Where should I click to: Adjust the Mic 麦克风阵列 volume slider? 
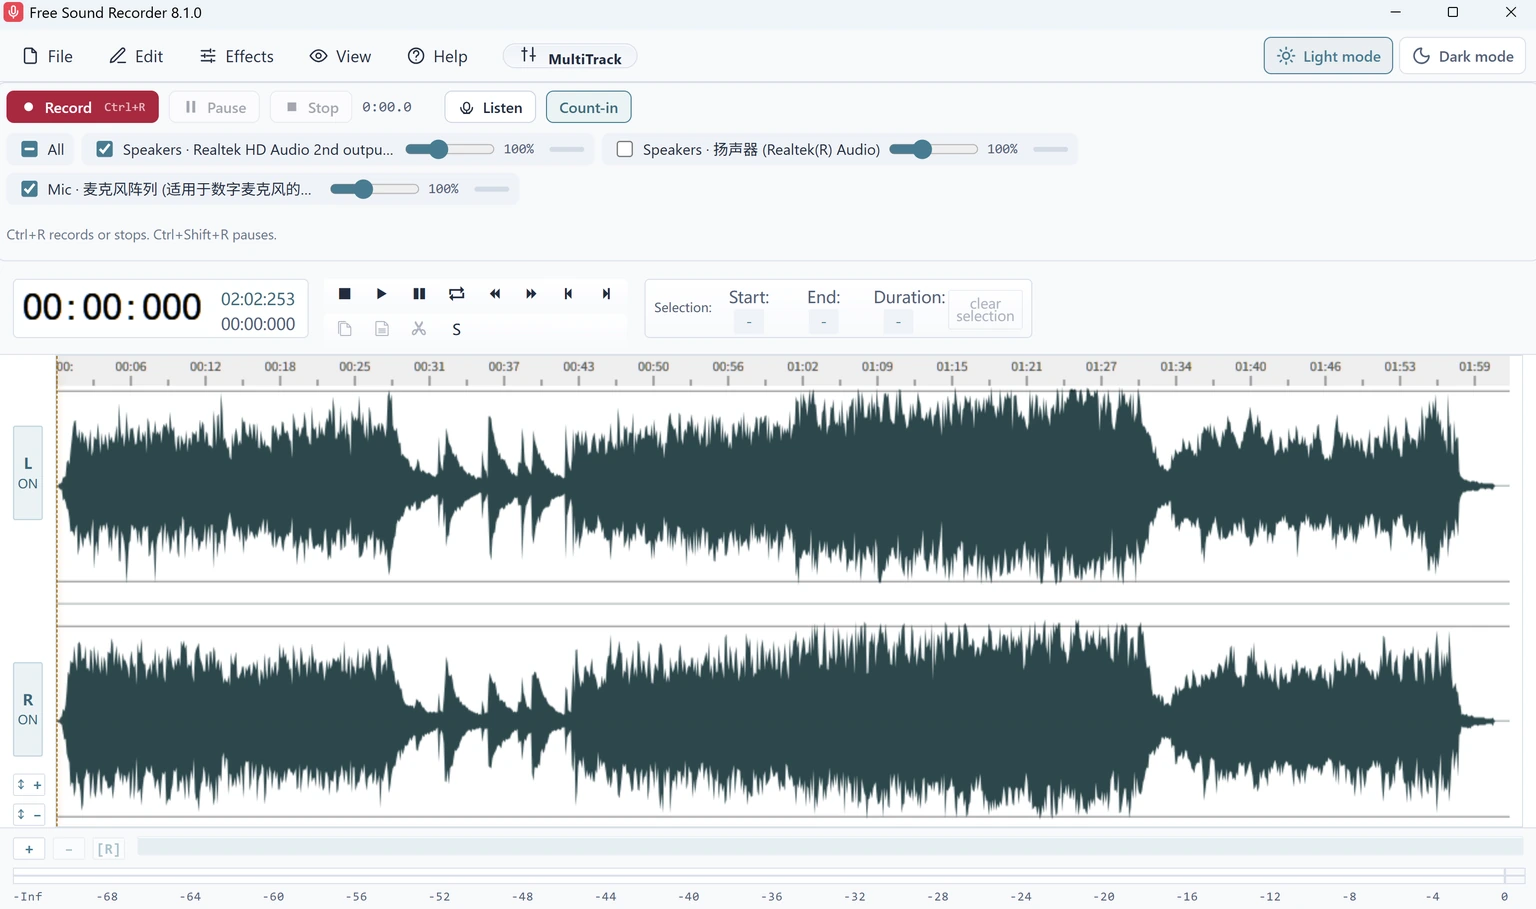click(374, 189)
